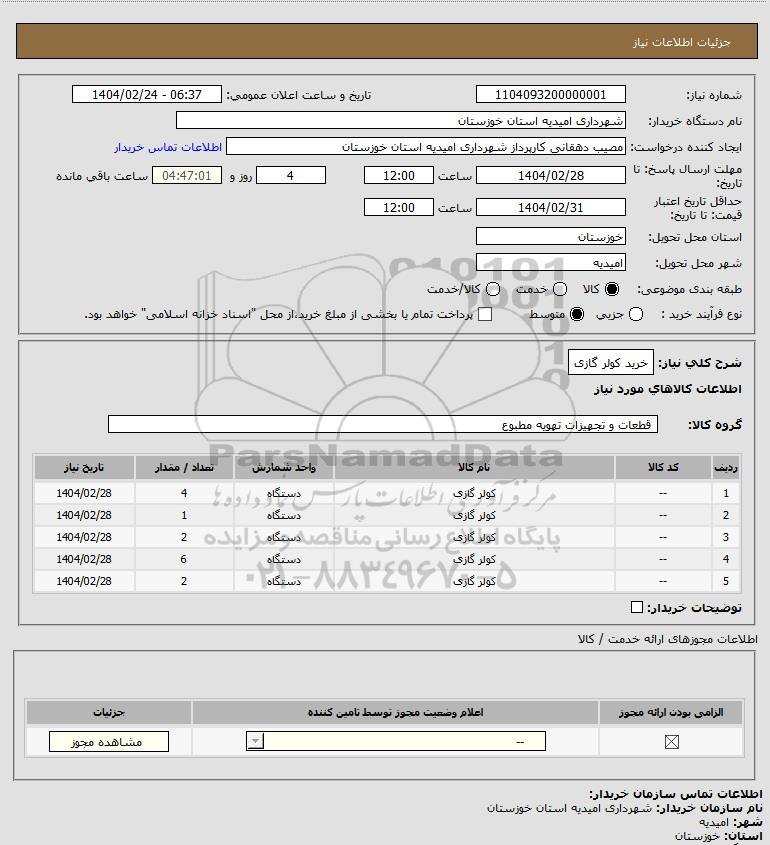
Task: Click the گروه کالا field
Action: 383,425
